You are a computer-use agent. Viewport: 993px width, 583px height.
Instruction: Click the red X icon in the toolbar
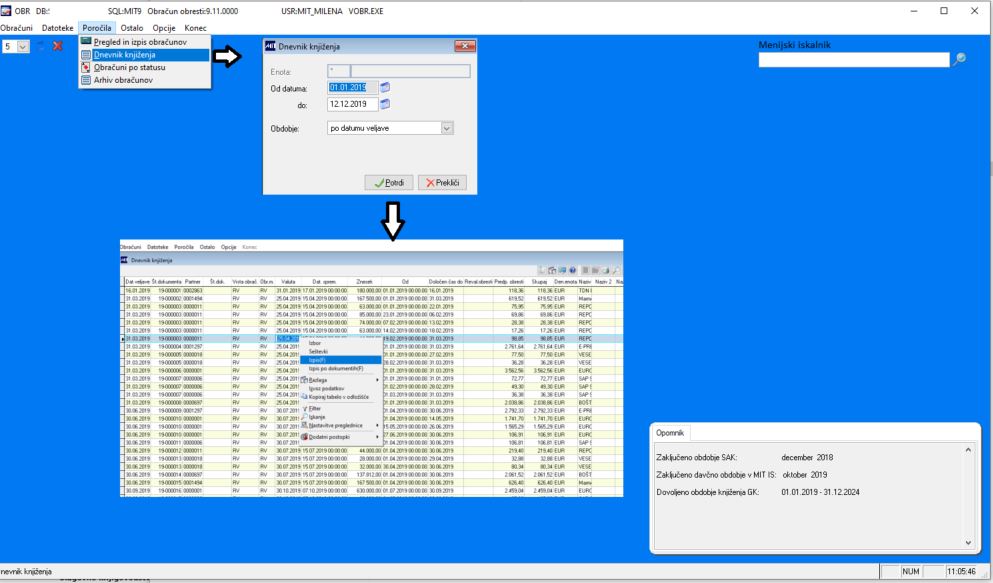(x=58, y=46)
